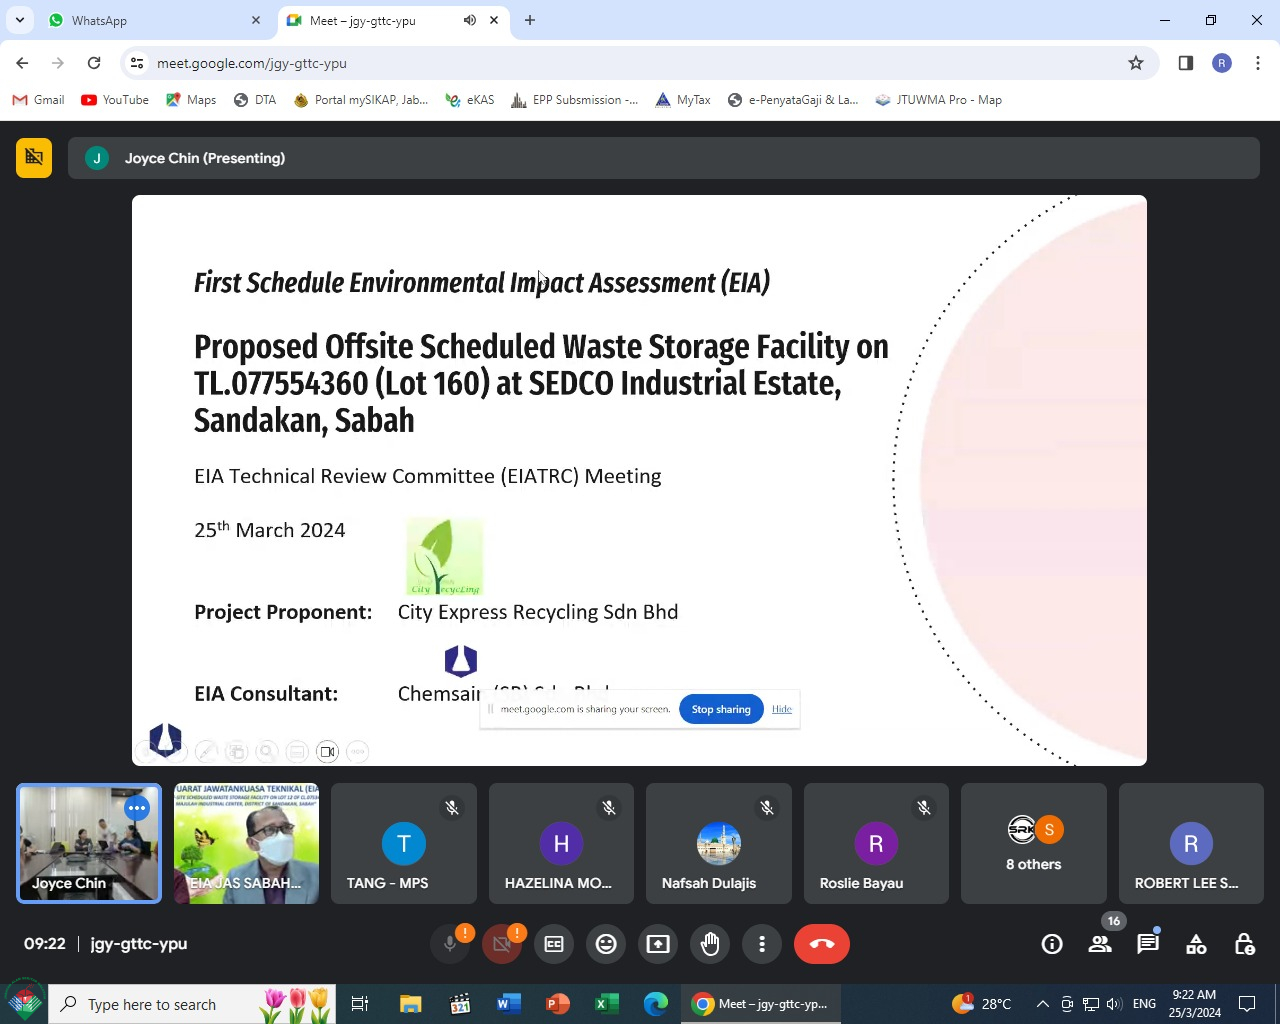Select the Joyce Chin video tile
This screenshot has height=1024, width=1280.
tap(89, 843)
